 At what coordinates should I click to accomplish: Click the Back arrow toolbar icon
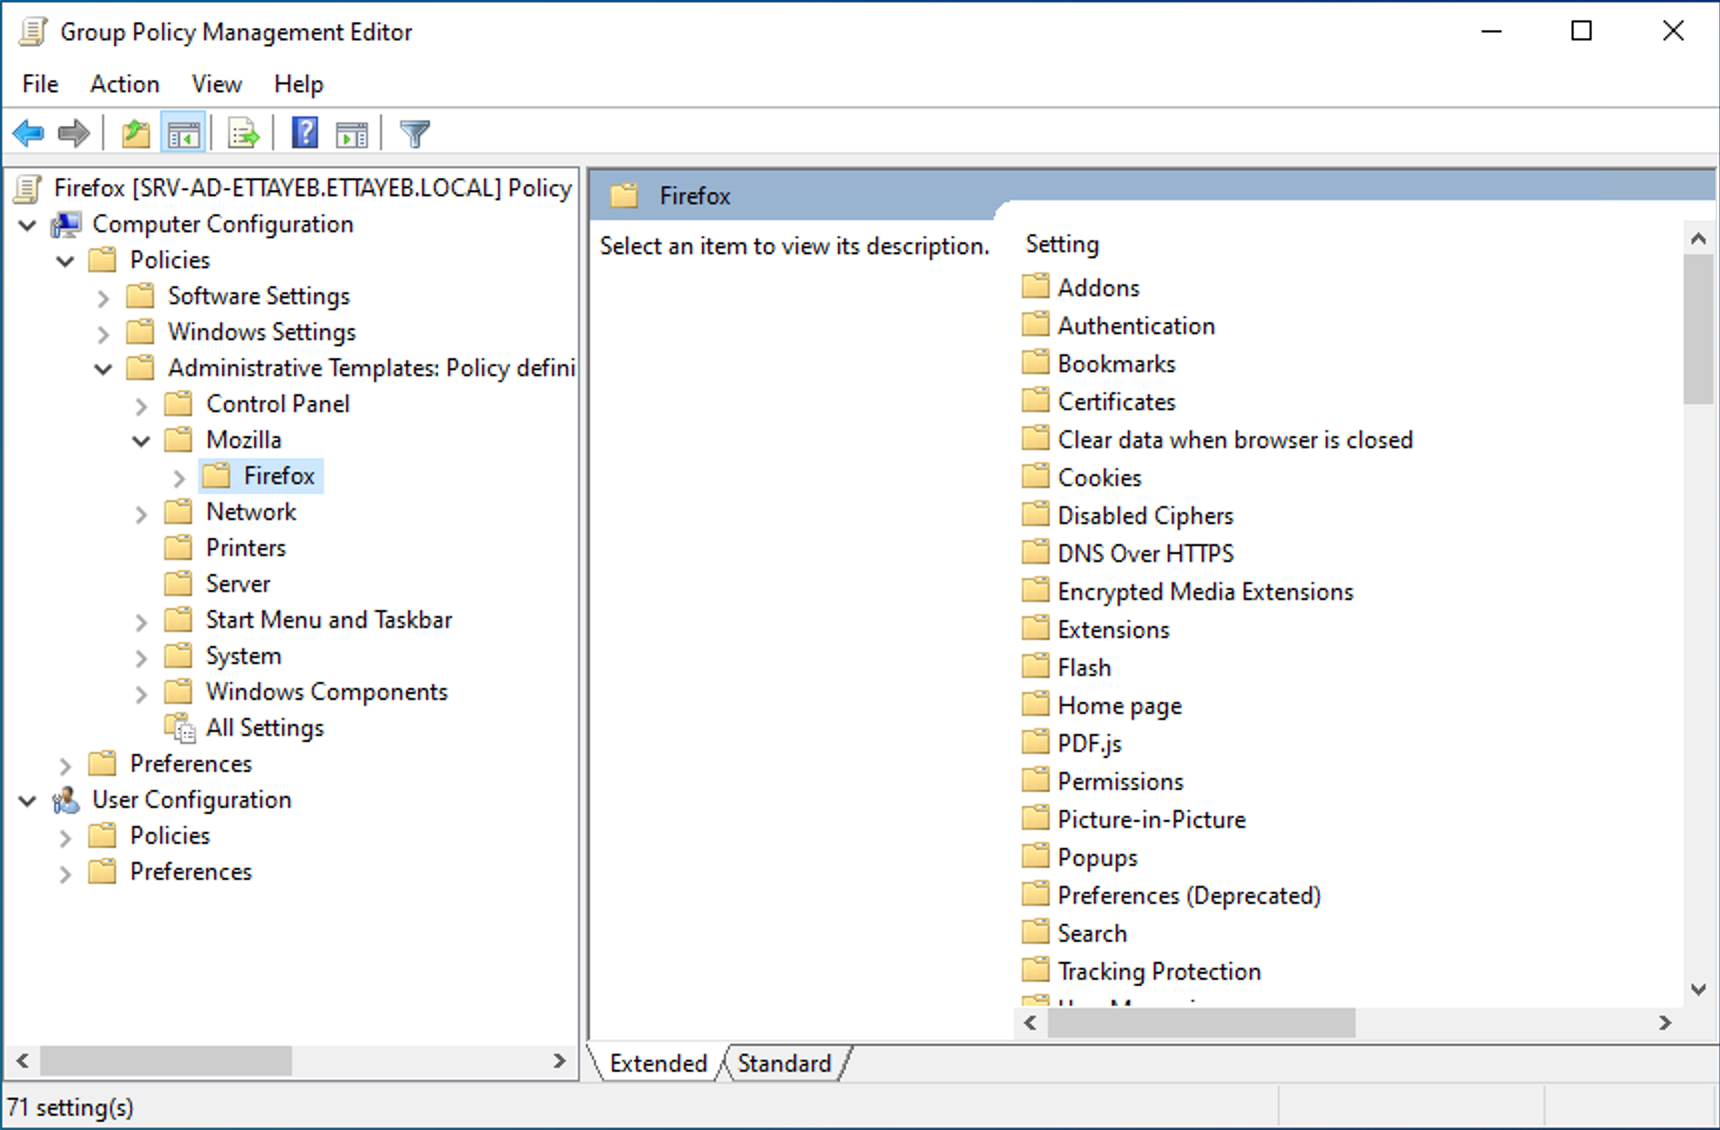click(28, 133)
